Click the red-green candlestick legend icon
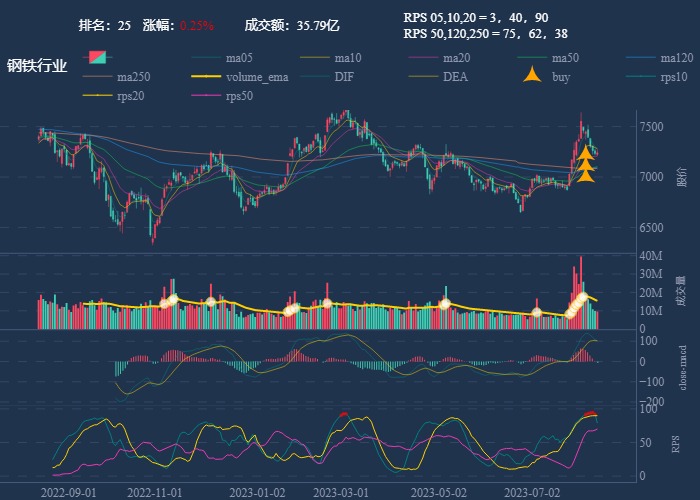The height and width of the screenshot is (500, 700). (98, 57)
